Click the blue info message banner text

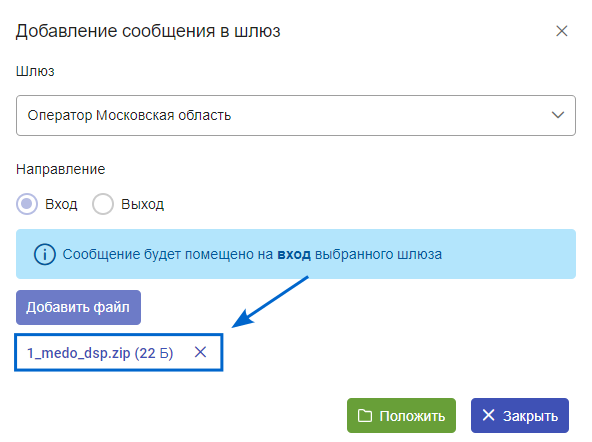pyautogui.click(x=252, y=254)
